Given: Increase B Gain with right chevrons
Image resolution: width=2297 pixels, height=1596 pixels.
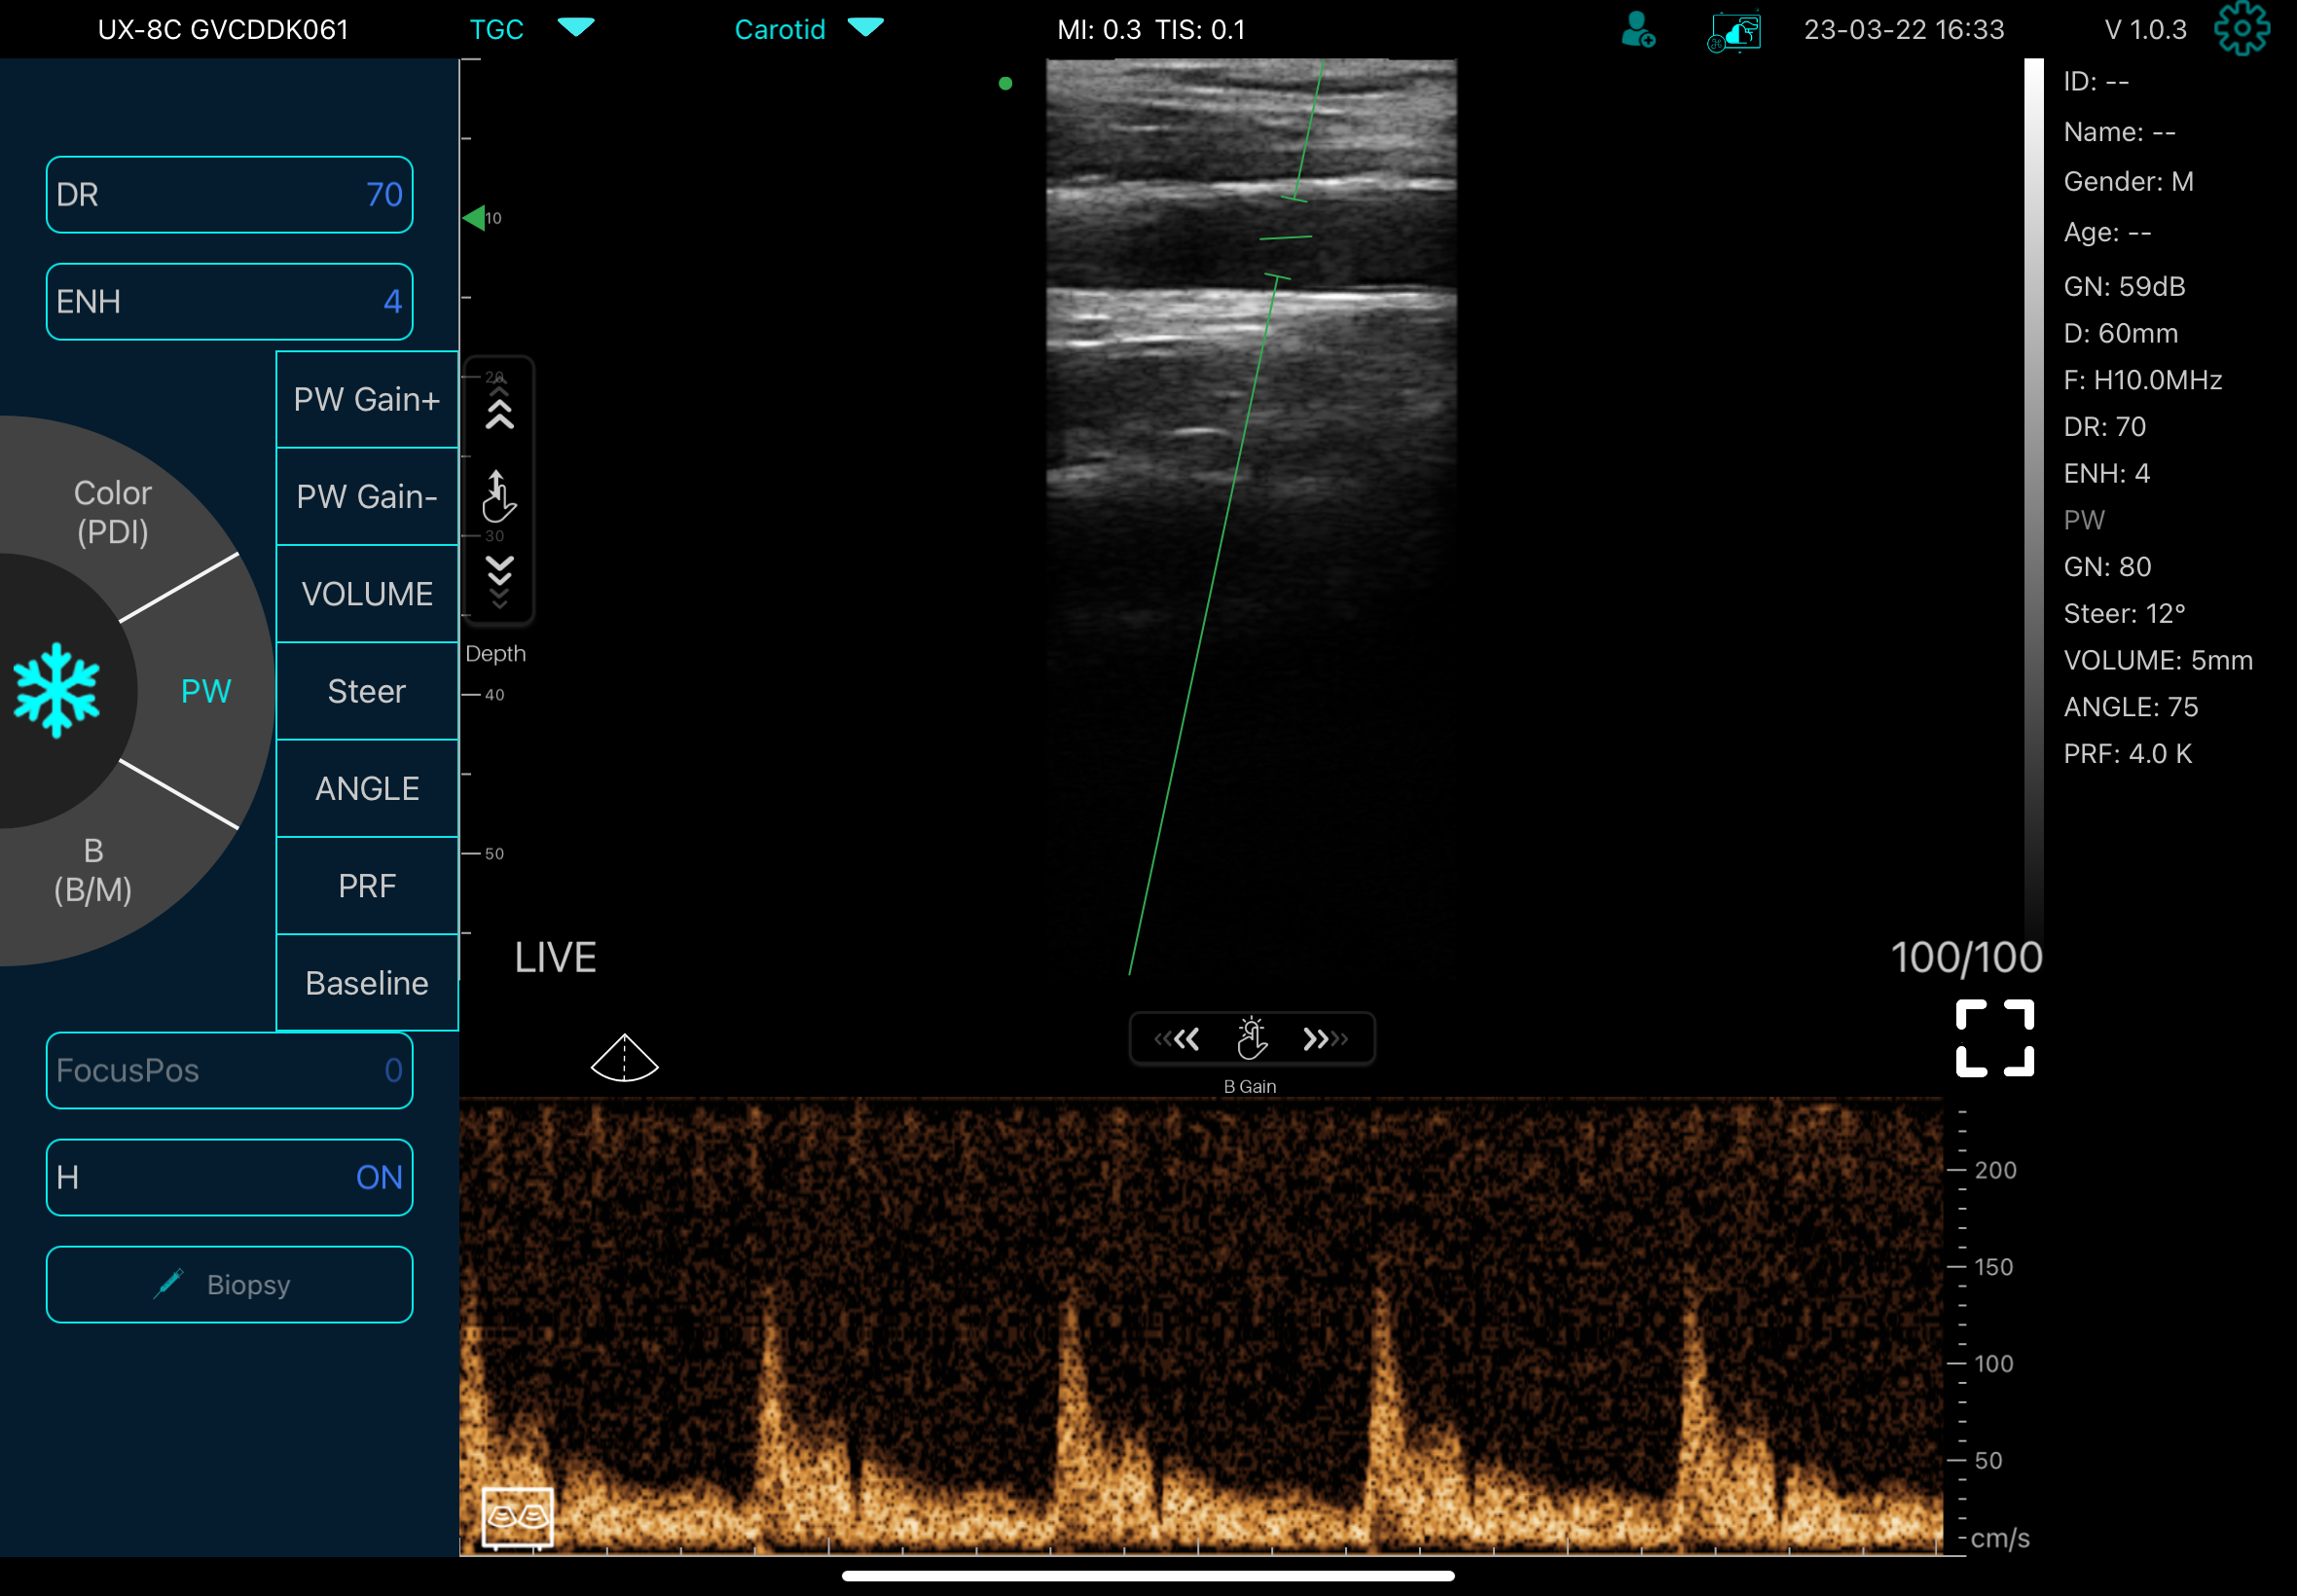Looking at the screenshot, I should 1325,1039.
